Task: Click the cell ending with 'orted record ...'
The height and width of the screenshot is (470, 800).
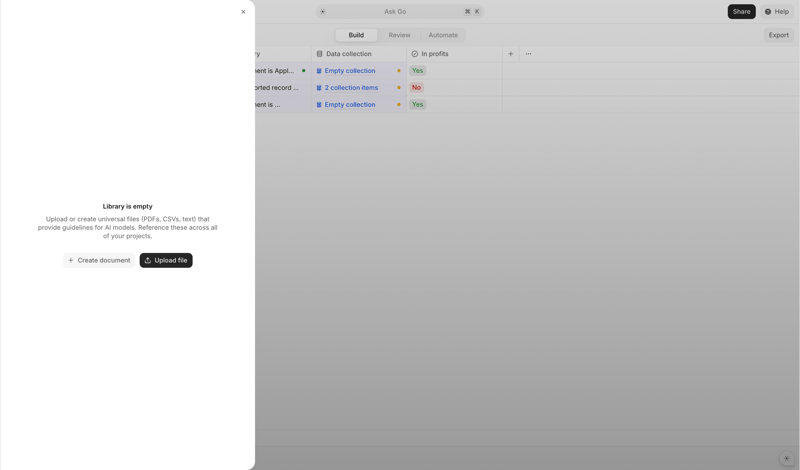Action: pos(283,88)
